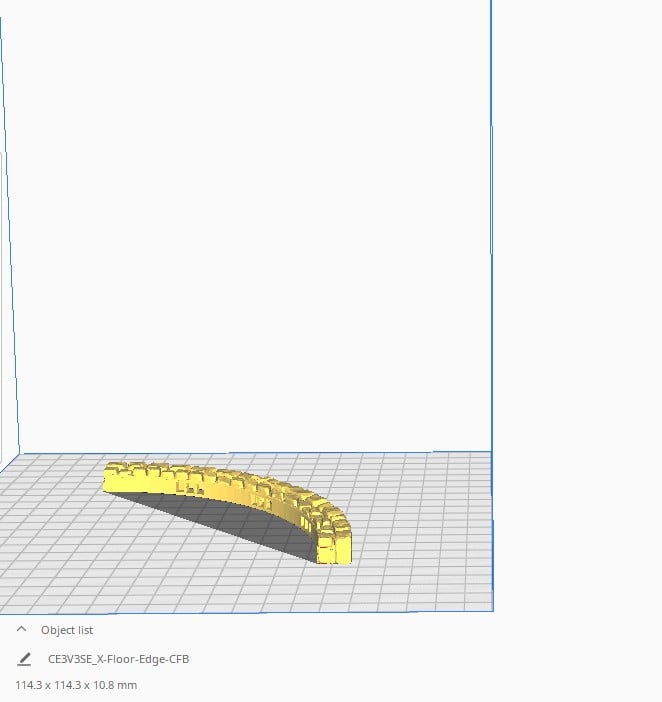Click the embossed lettering on the model's side
The height and width of the screenshot is (702, 662).
[190, 487]
